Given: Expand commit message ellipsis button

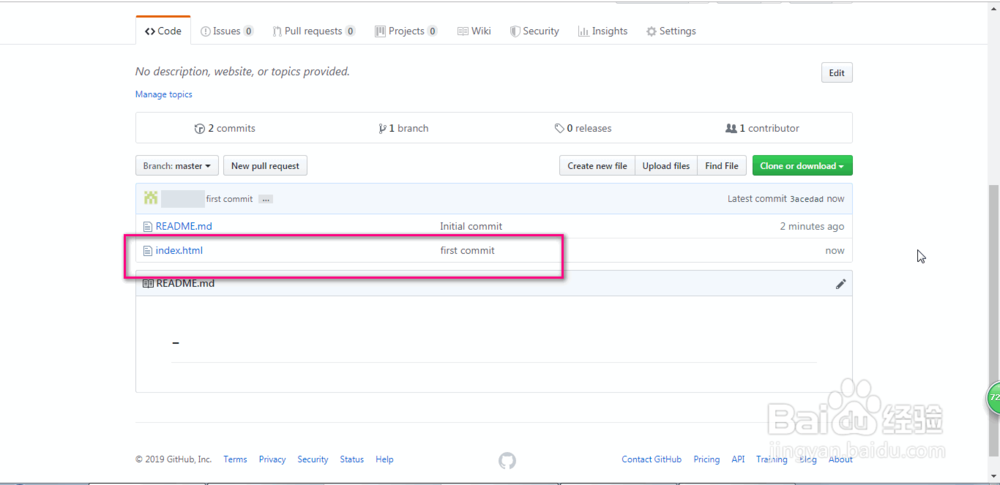Looking at the screenshot, I should [x=266, y=200].
